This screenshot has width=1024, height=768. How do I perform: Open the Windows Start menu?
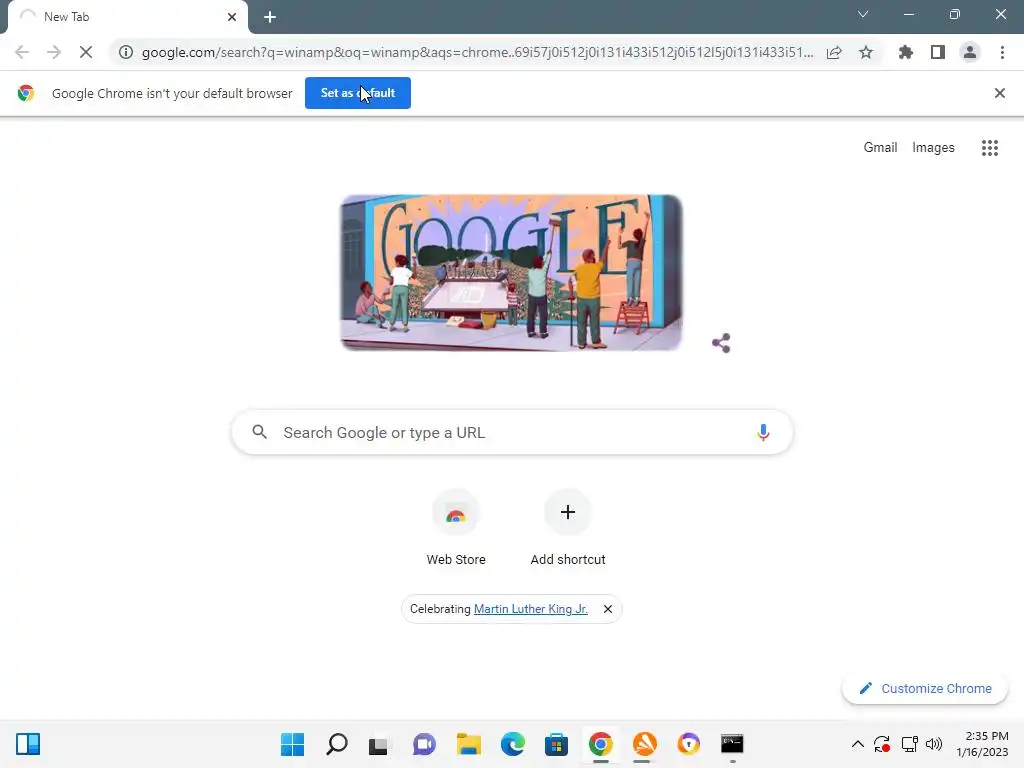coord(293,744)
